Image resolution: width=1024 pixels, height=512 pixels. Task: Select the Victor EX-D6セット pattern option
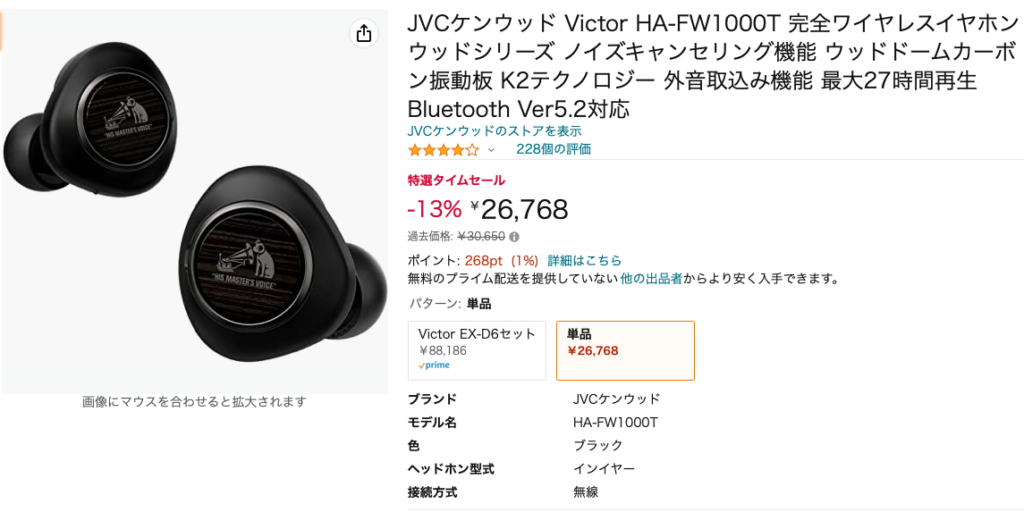pos(477,351)
